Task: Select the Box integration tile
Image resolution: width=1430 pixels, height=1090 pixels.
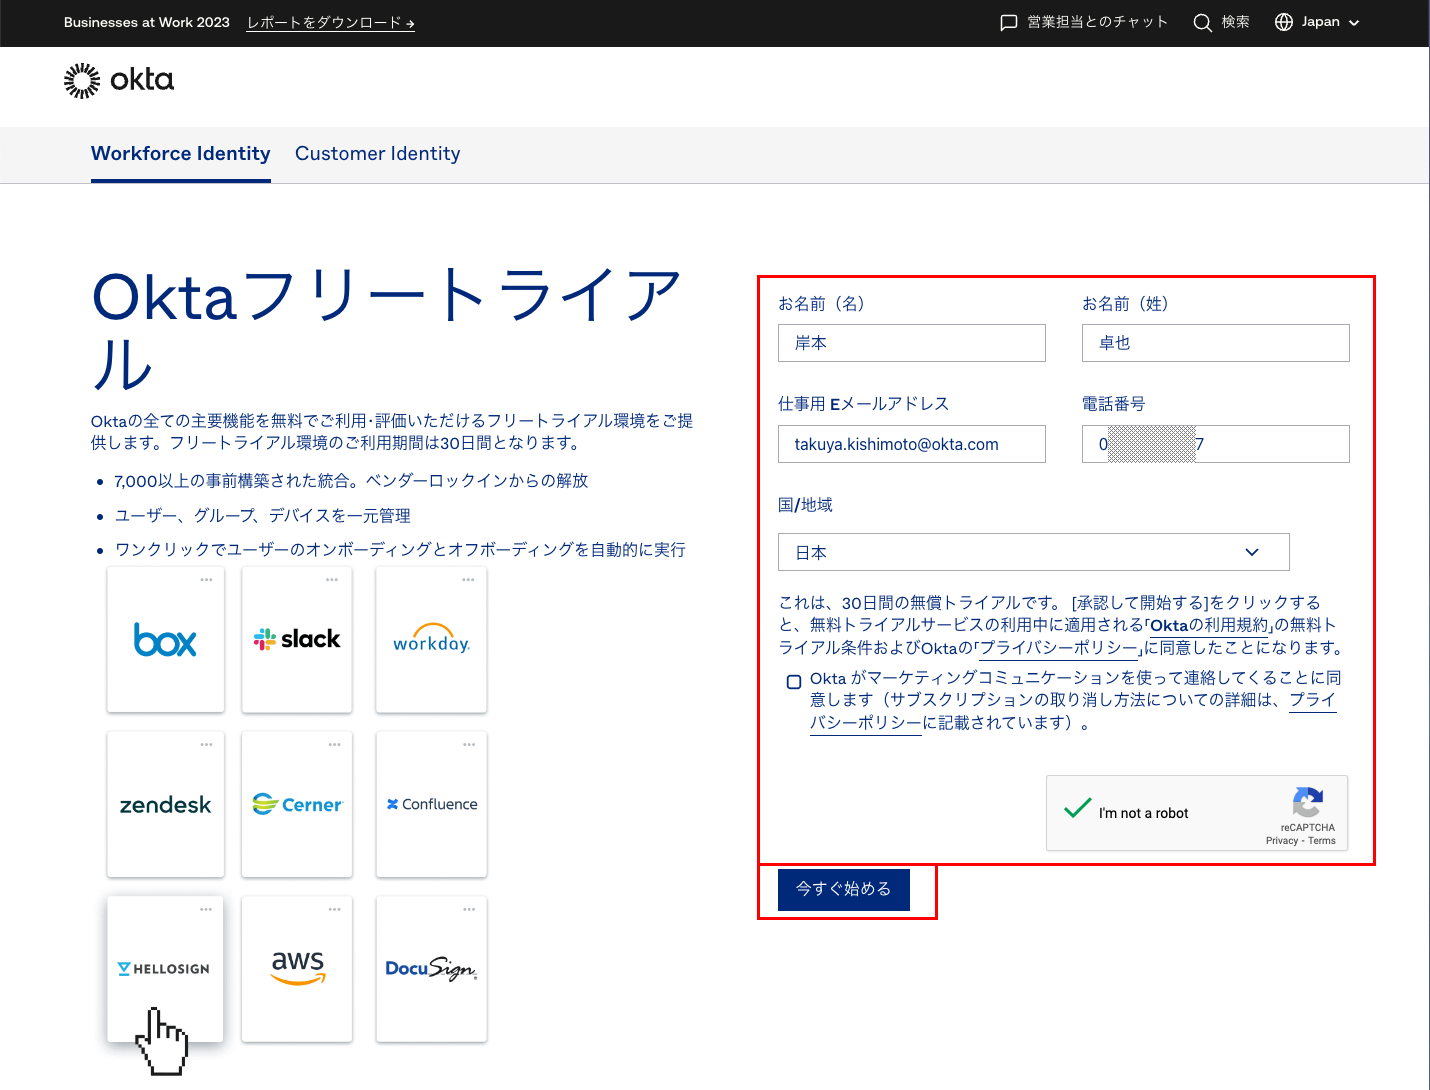Action: coord(166,640)
